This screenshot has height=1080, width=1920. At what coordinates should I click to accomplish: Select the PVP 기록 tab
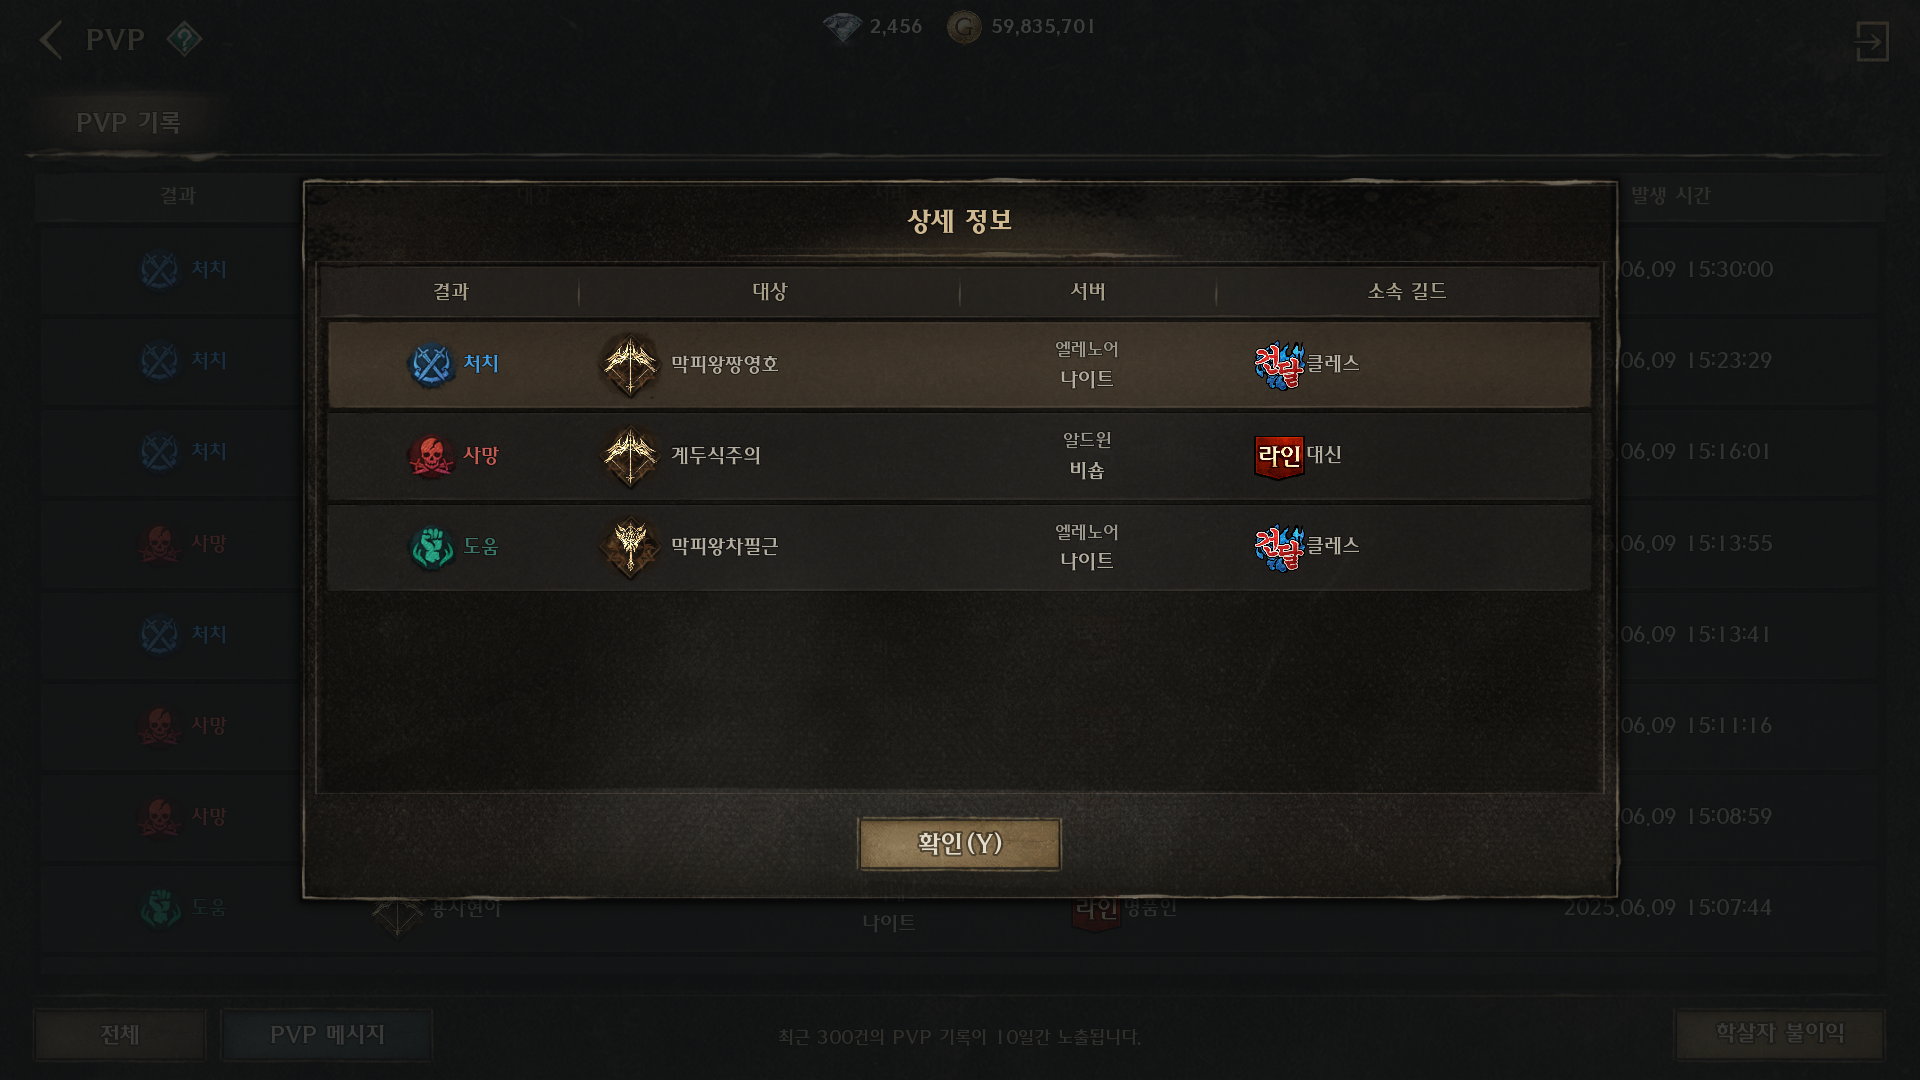128,122
